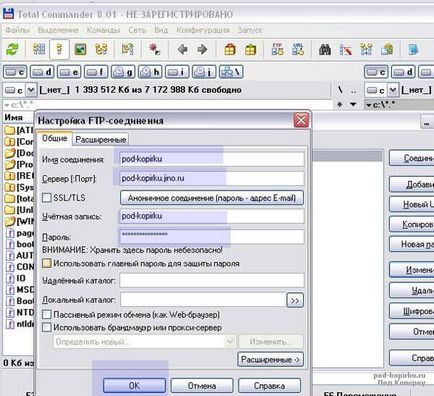The height and width of the screenshot is (396, 434).
Task: Switch left panel to drive d
Action: 42,72
